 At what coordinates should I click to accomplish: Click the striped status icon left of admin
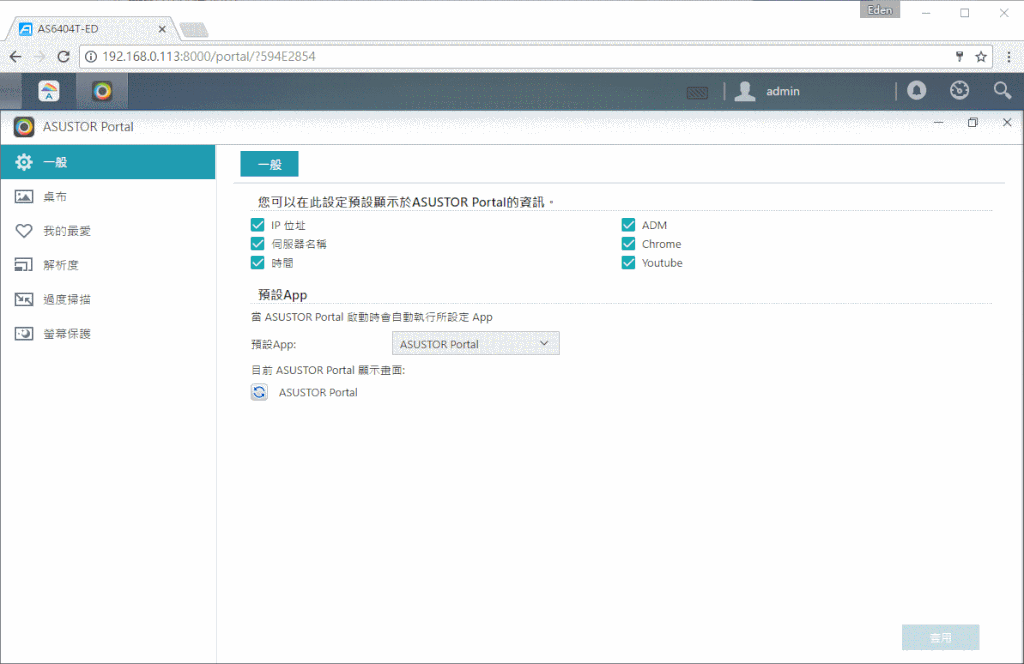(697, 93)
